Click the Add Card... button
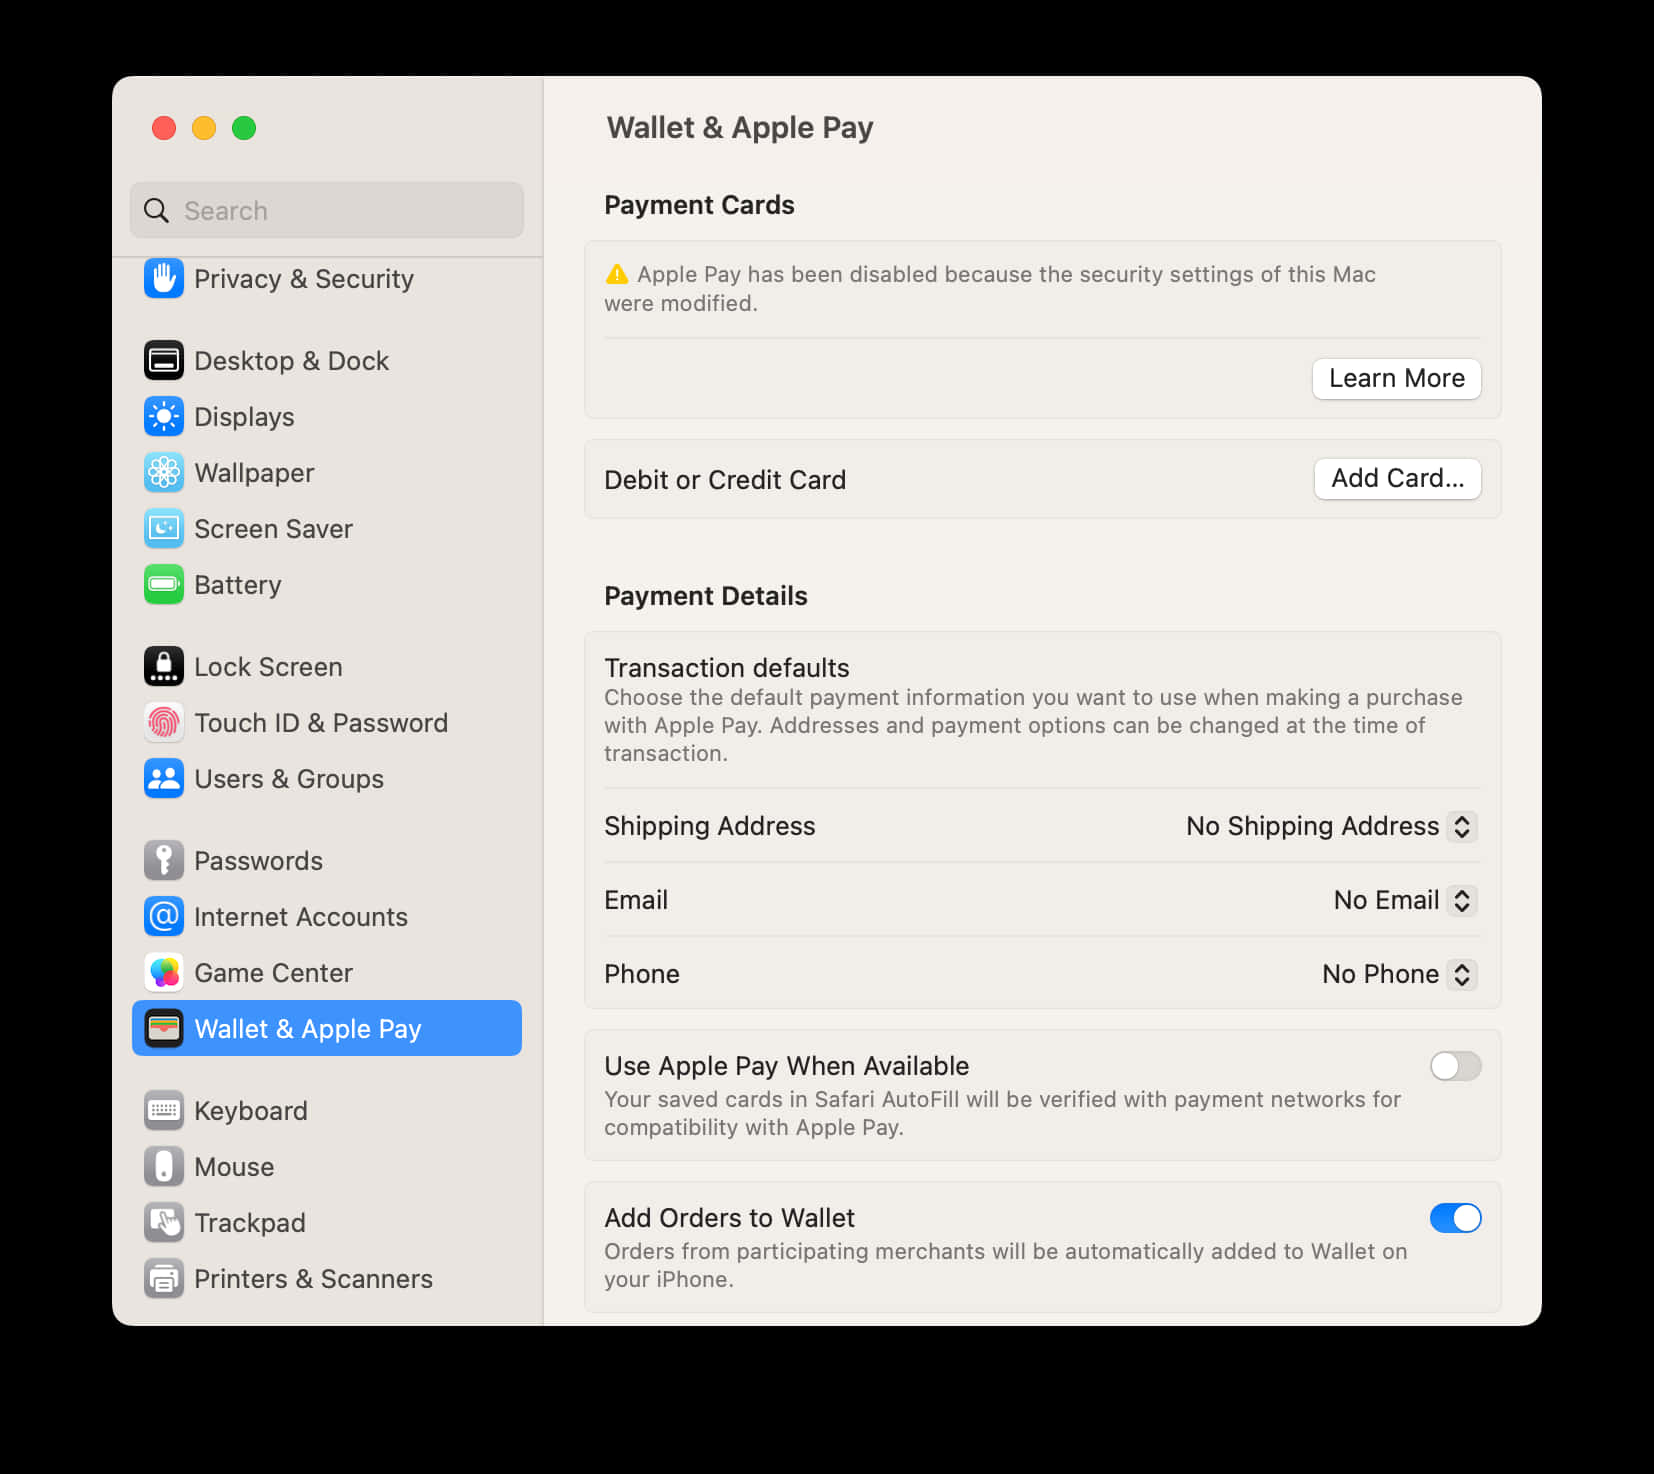Screen dimensions: 1654x1474 pos(1397,479)
